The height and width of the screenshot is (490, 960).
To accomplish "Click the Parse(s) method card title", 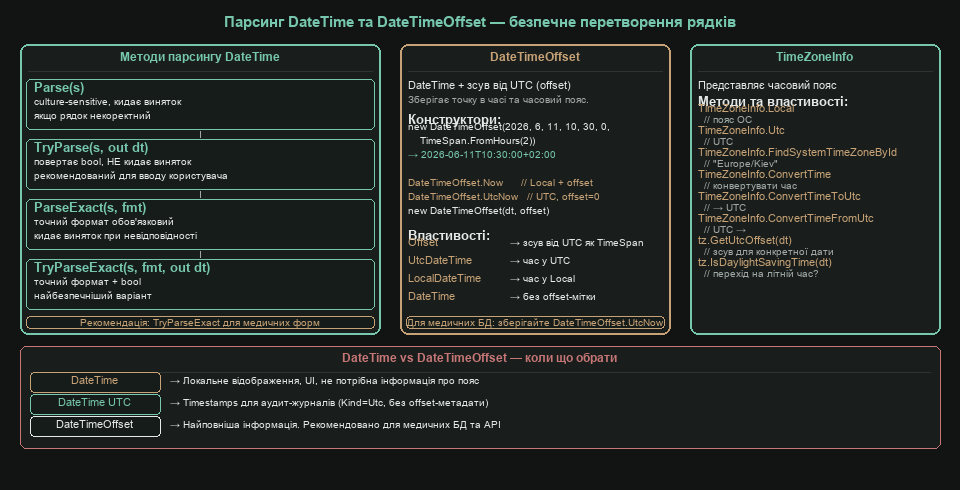I will tap(59, 88).
